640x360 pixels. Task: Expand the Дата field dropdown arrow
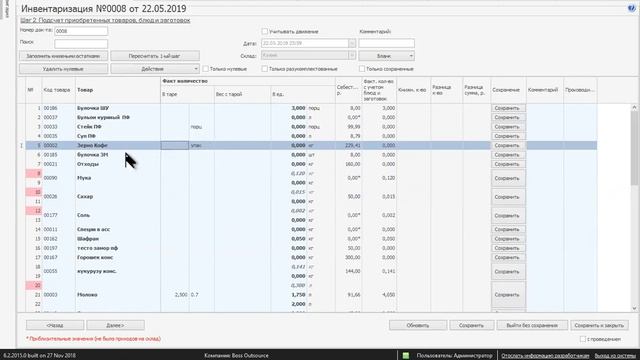coord(352,43)
